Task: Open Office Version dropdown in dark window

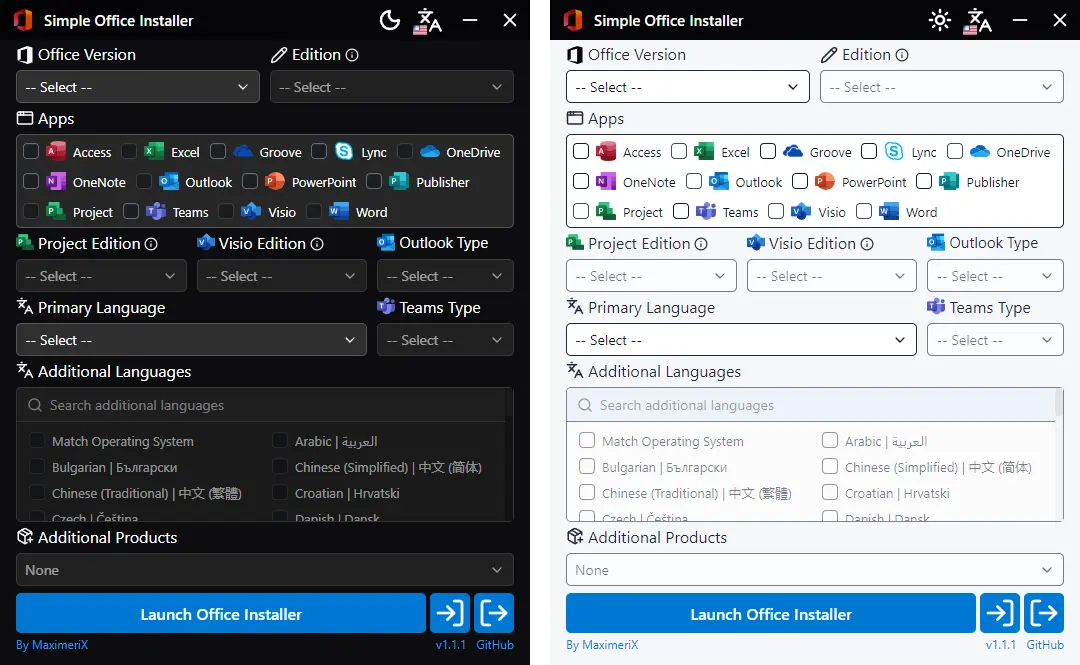Action: tap(138, 87)
